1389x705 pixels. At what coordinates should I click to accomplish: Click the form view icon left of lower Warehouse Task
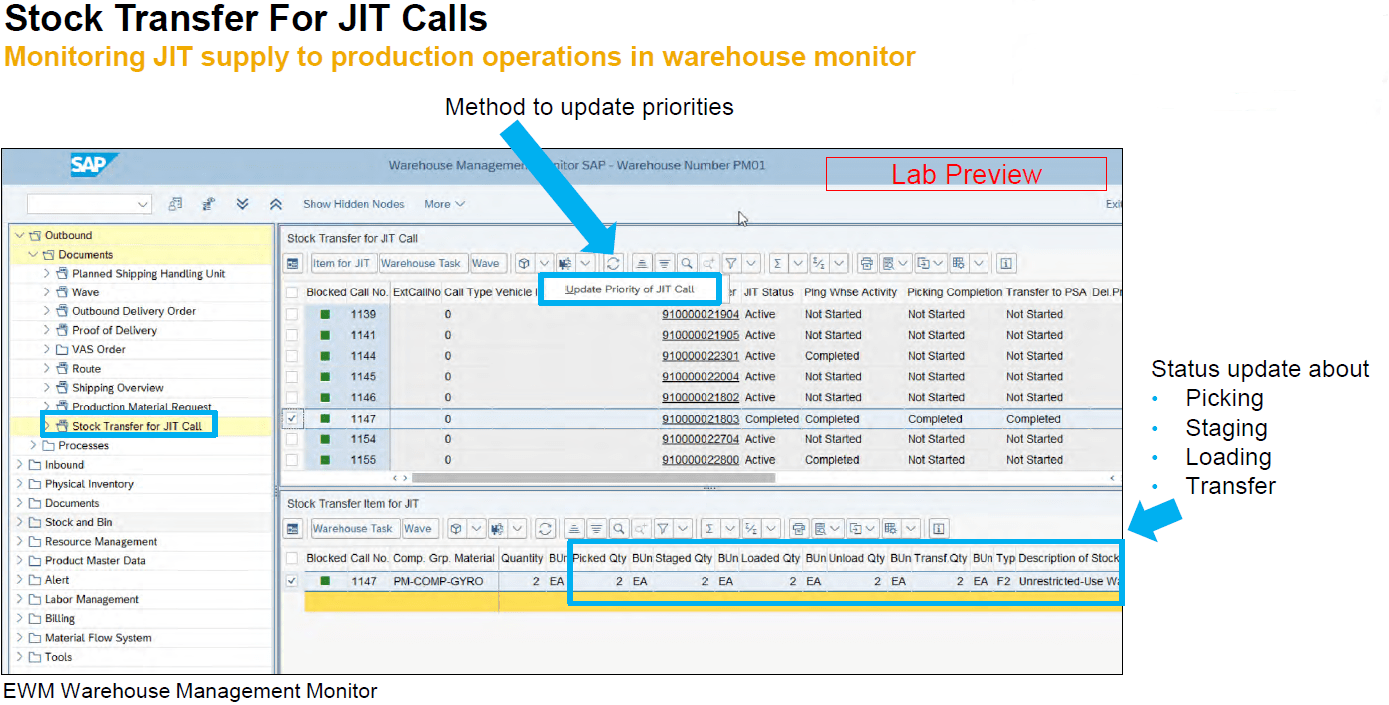293,528
